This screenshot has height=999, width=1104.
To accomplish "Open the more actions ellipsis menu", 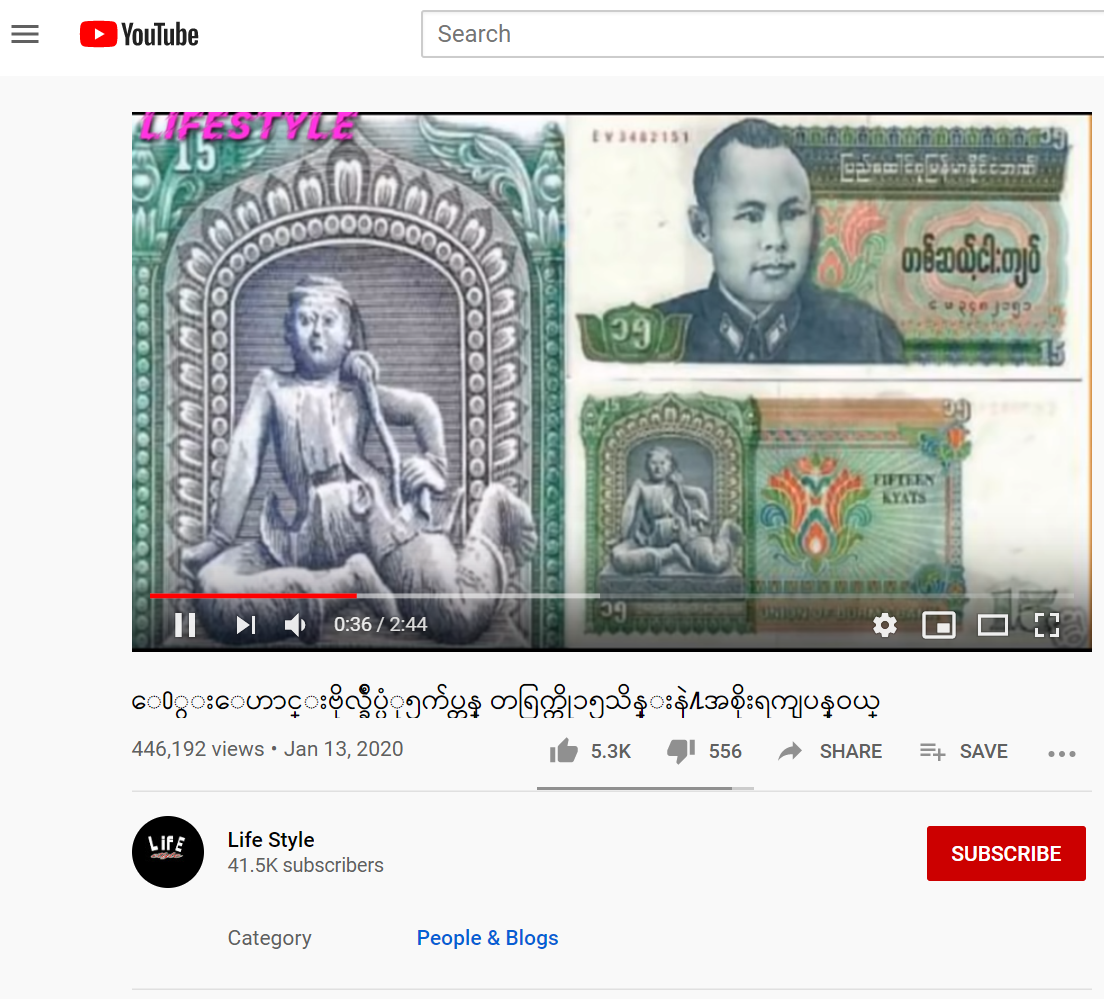I will (x=1061, y=753).
